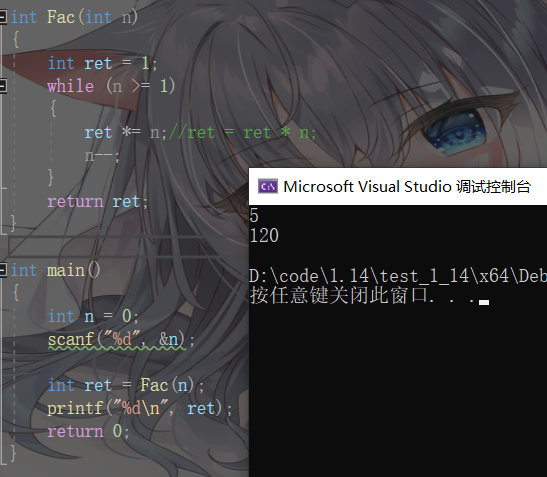Click the 'int main()' declaration
The width and height of the screenshot is (547, 477).
coord(55,270)
